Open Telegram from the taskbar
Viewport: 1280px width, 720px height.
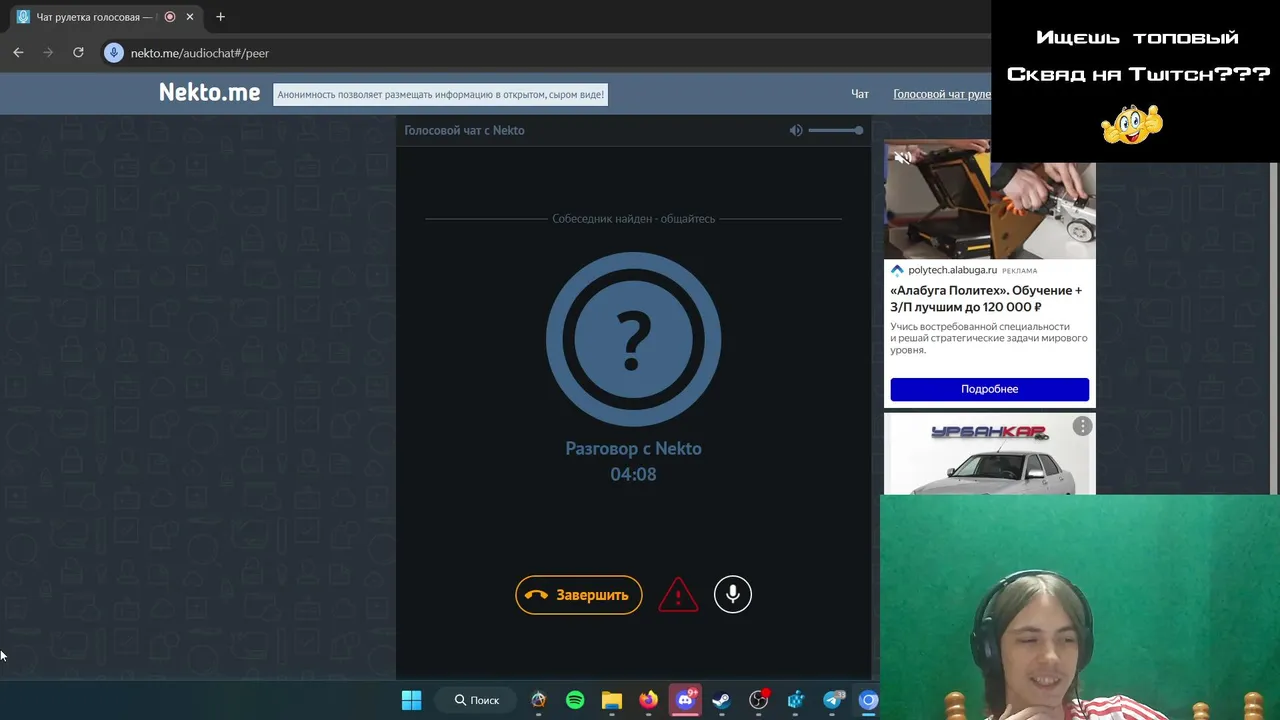point(832,700)
